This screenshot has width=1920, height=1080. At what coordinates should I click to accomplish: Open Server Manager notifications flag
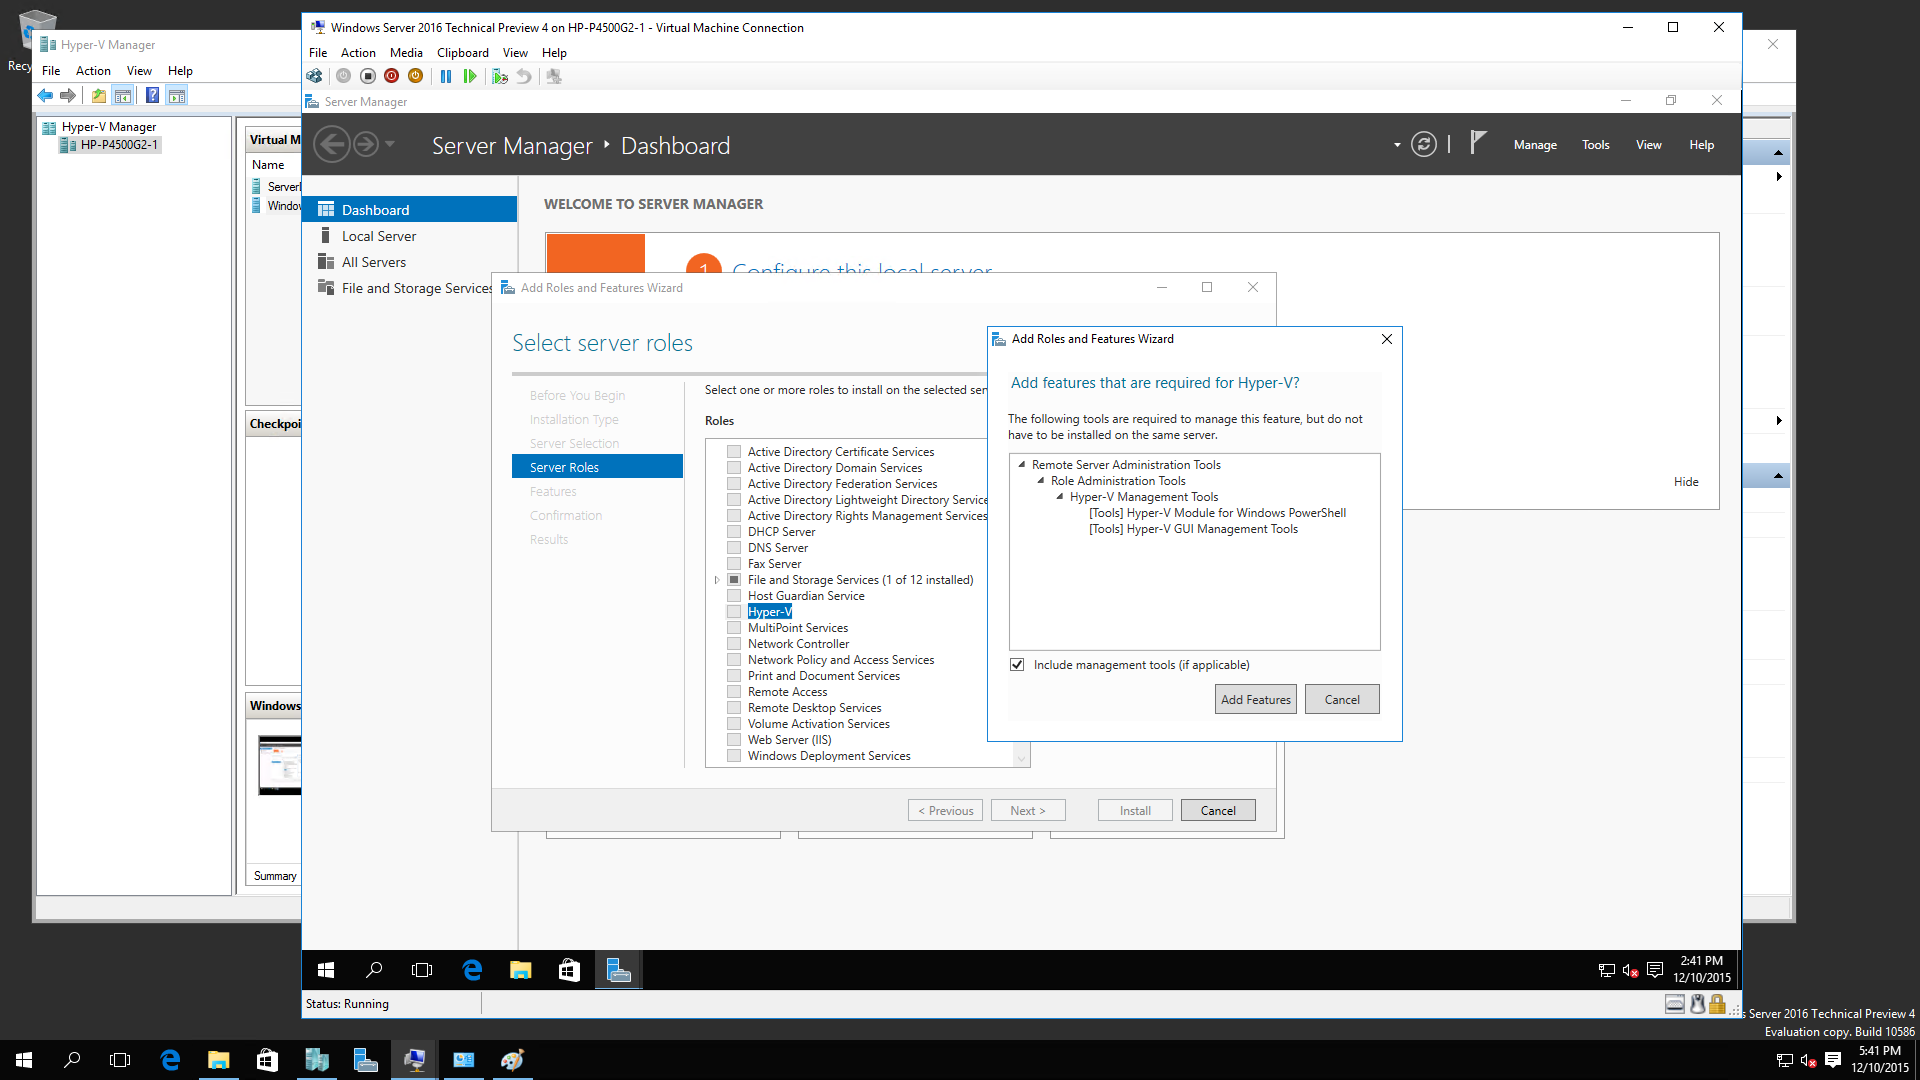click(1478, 144)
